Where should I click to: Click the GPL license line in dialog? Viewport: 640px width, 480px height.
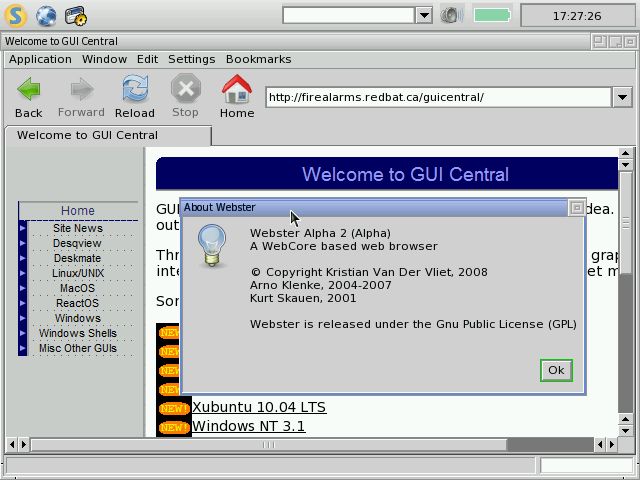click(x=413, y=324)
